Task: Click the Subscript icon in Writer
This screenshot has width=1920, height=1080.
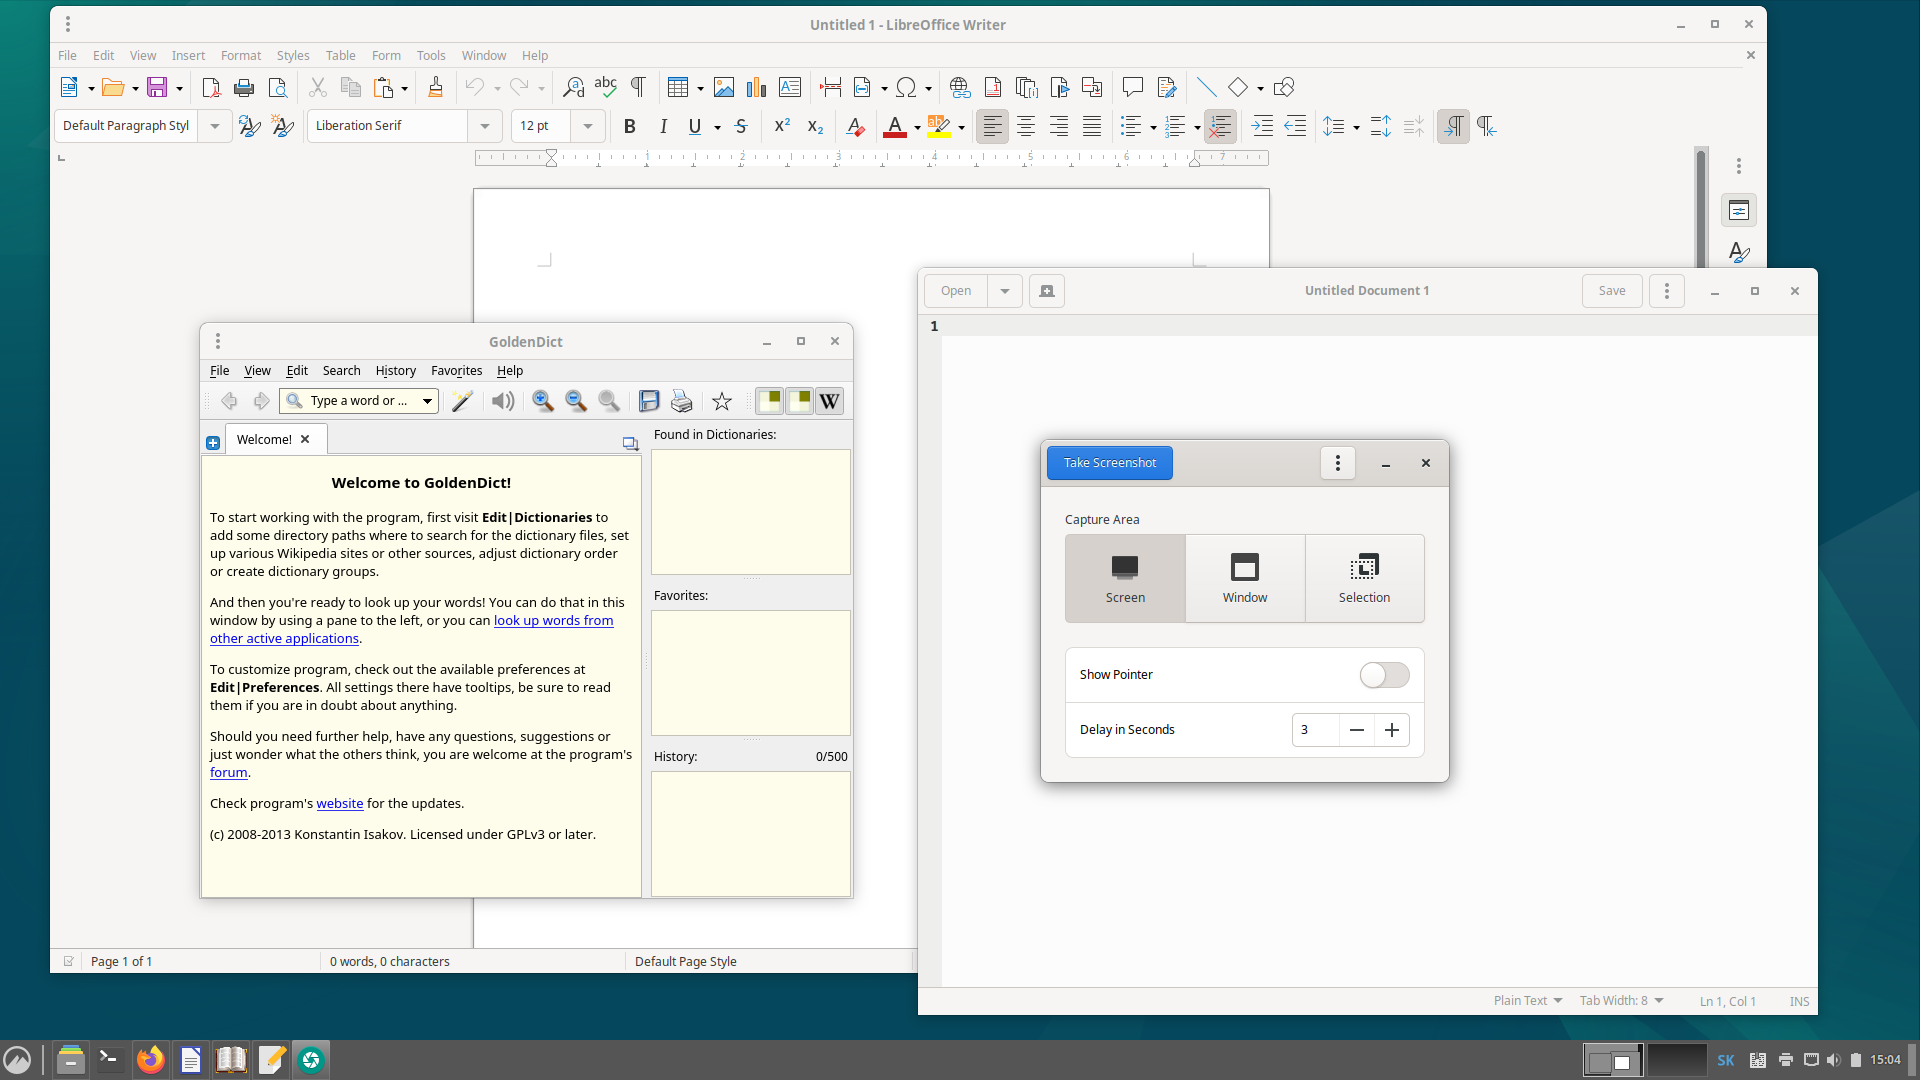Action: point(815,126)
